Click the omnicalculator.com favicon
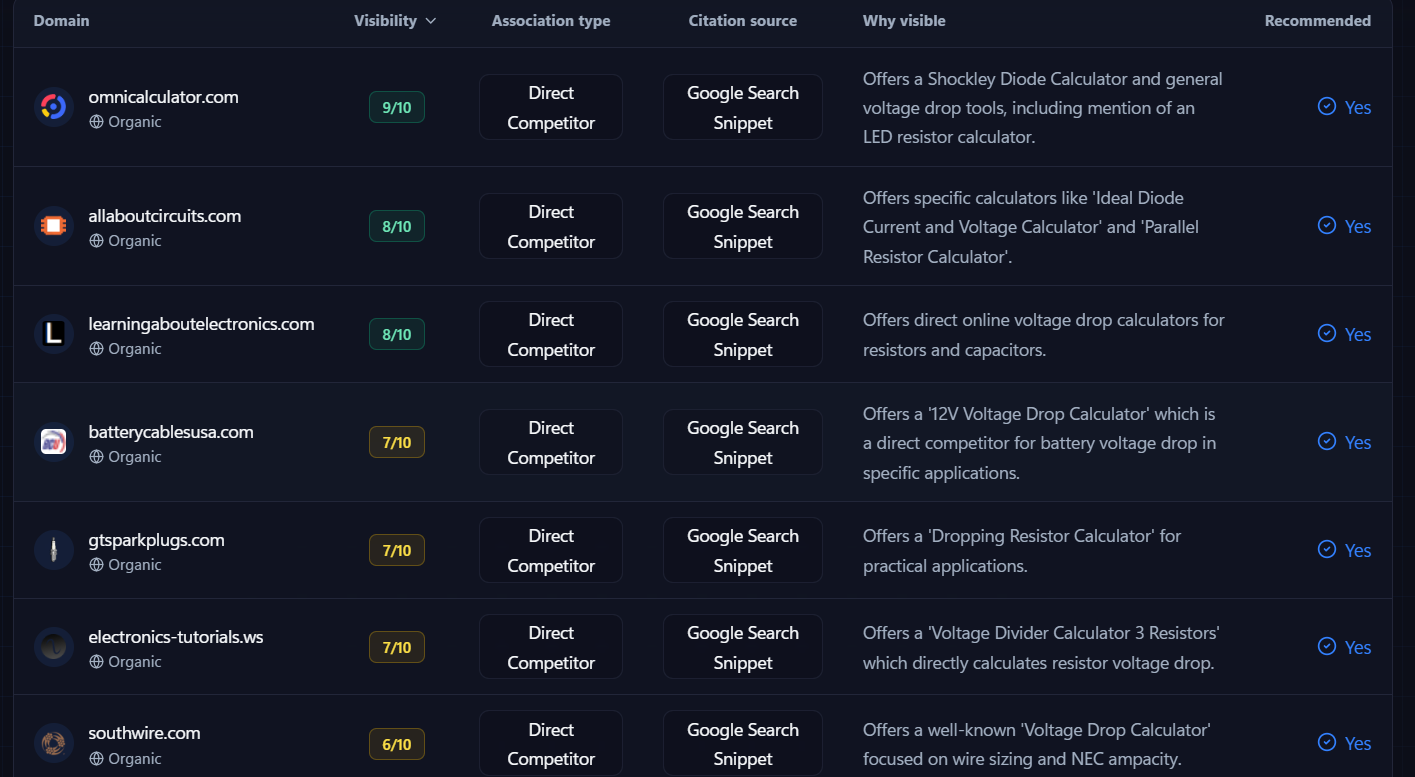The height and width of the screenshot is (777, 1415). tap(54, 107)
